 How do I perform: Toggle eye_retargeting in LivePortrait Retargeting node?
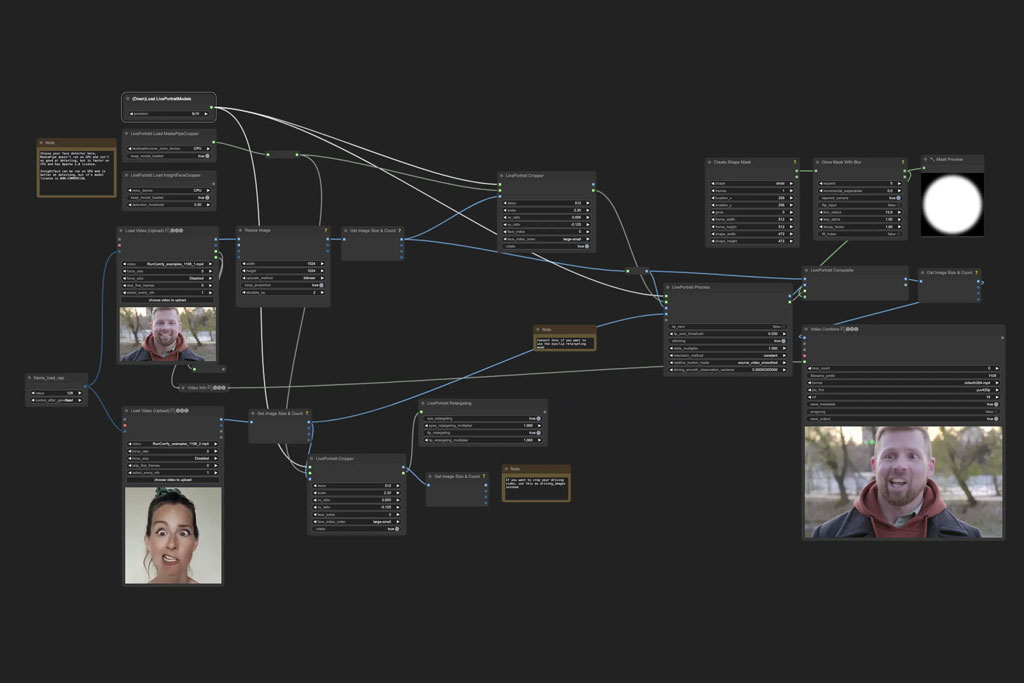(x=483, y=419)
